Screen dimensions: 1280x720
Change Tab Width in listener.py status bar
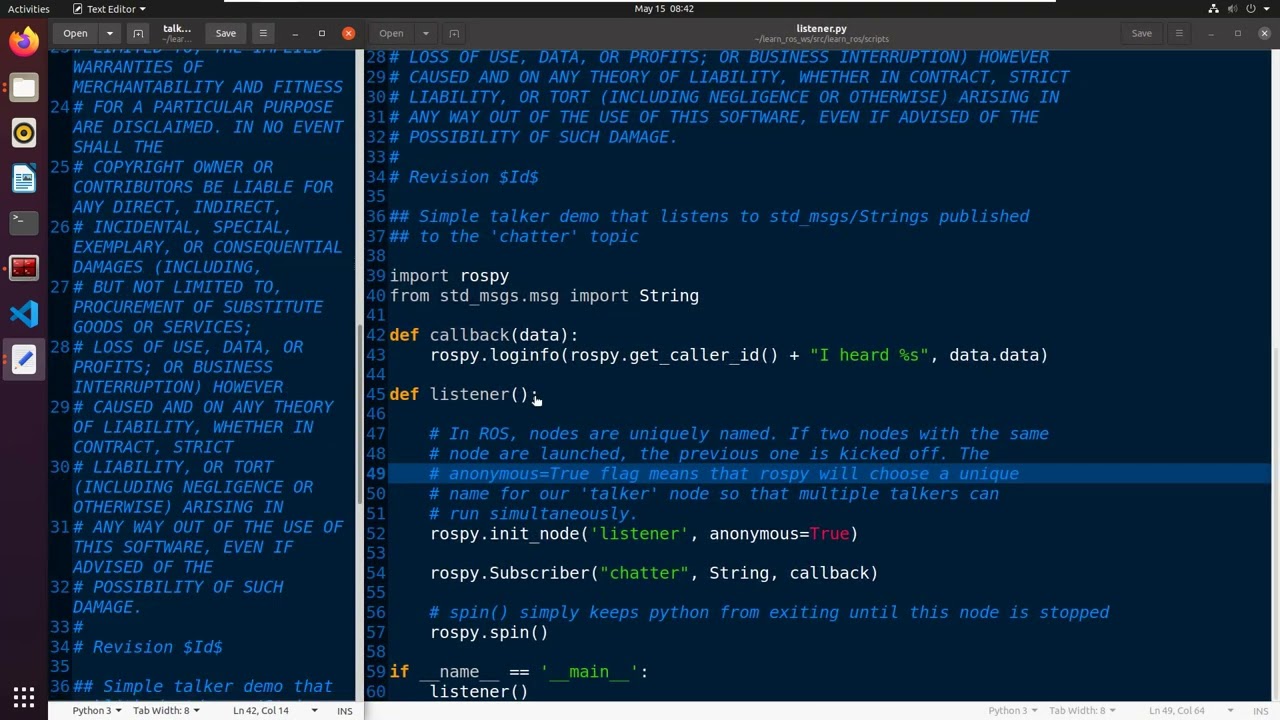tap(1082, 710)
